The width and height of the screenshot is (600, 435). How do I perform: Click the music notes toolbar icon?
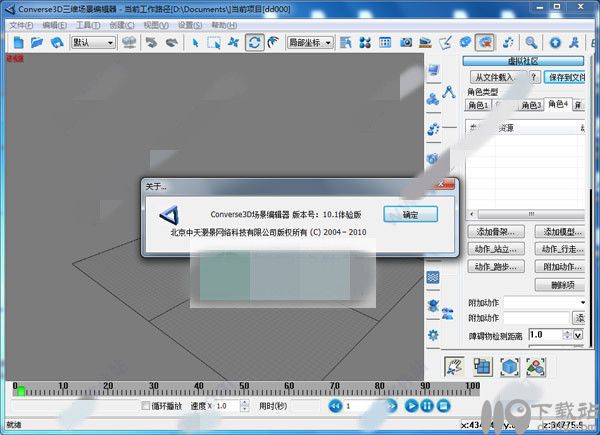point(508,42)
